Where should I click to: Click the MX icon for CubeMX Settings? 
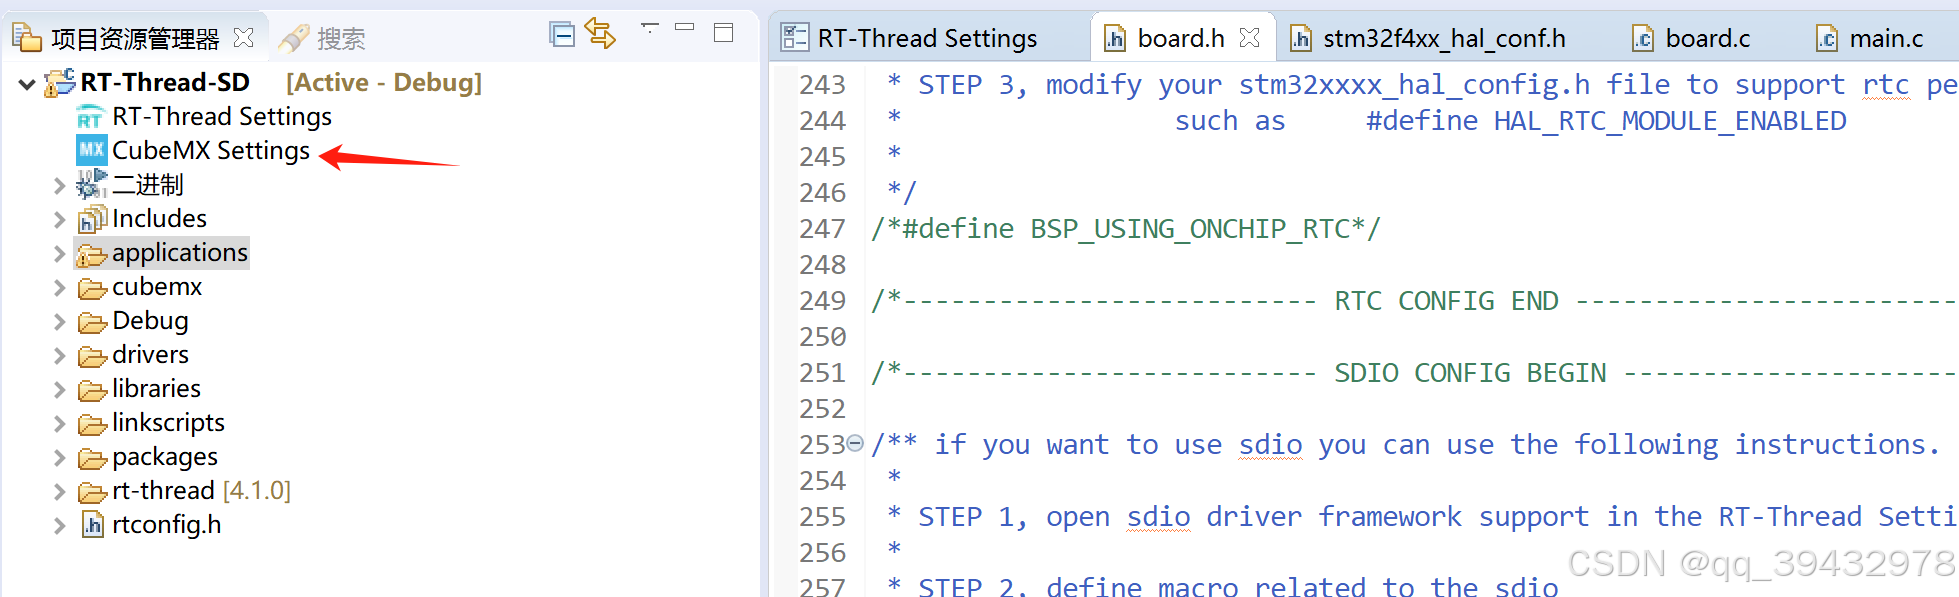point(91,150)
